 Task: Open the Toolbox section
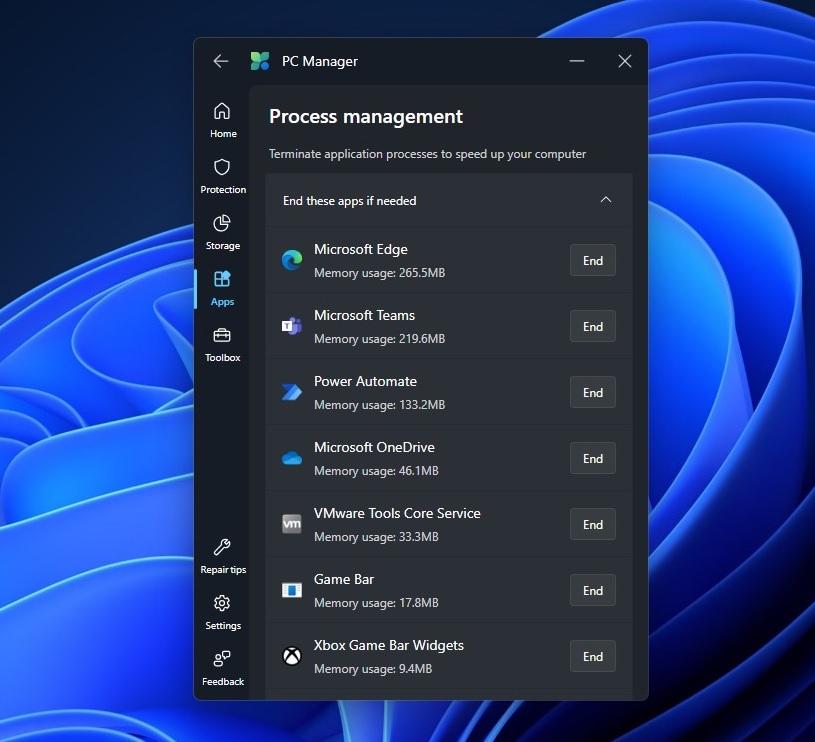click(x=222, y=344)
